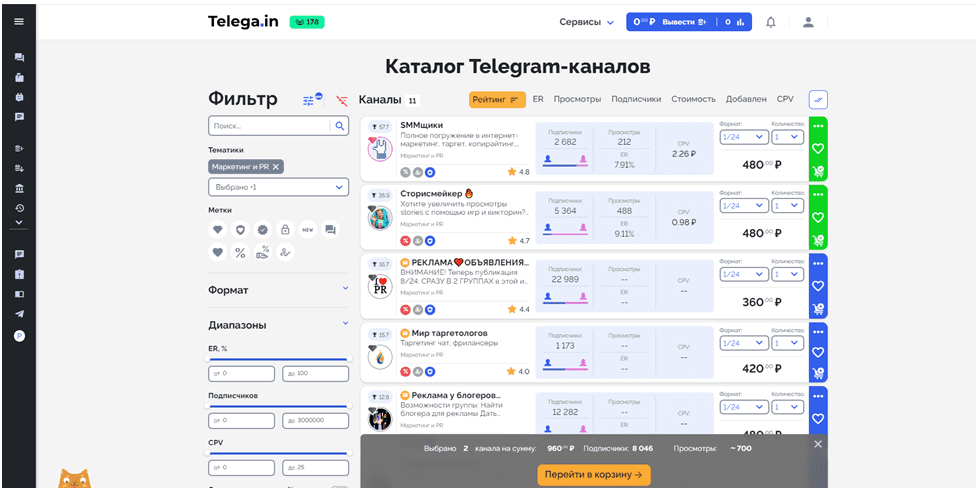Screen dimensions: 978x490
Task: Click the orange cat mascot icon
Action: pyautogui.click(x=75, y=479)
